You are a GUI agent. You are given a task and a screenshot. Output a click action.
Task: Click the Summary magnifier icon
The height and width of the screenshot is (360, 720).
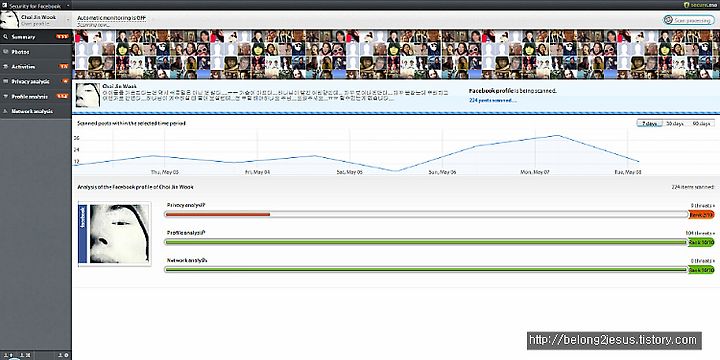pos(6,36)
